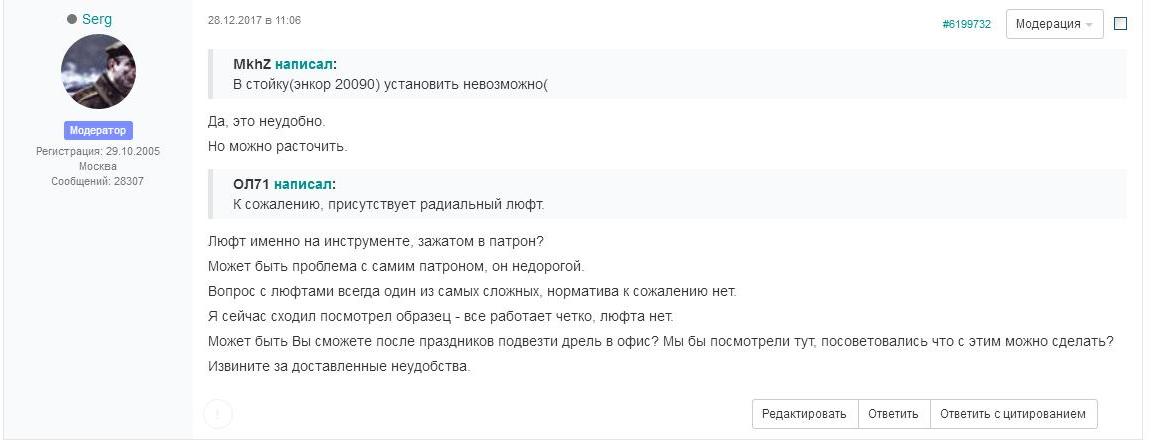Screen dimensions: 1154x442
Task: Click the quoted author name ОЛ71
Action: [252, 184]
